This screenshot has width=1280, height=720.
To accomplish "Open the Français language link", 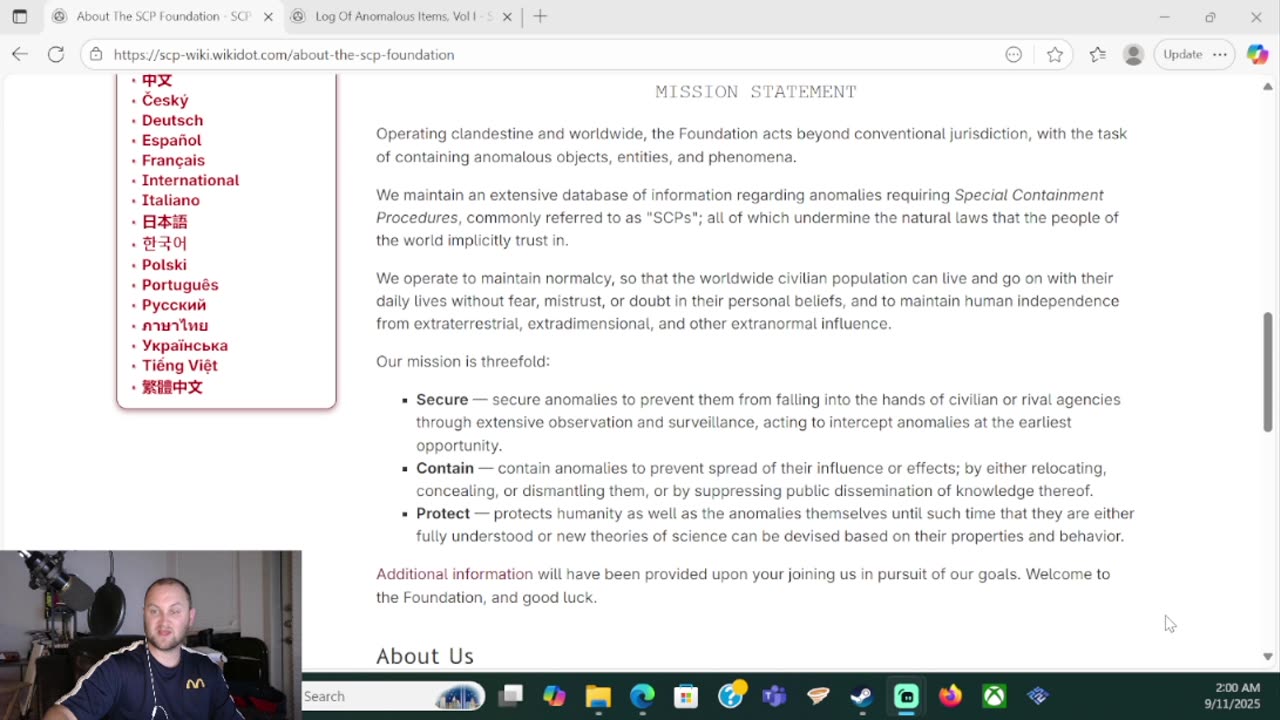I will point(173,160).
